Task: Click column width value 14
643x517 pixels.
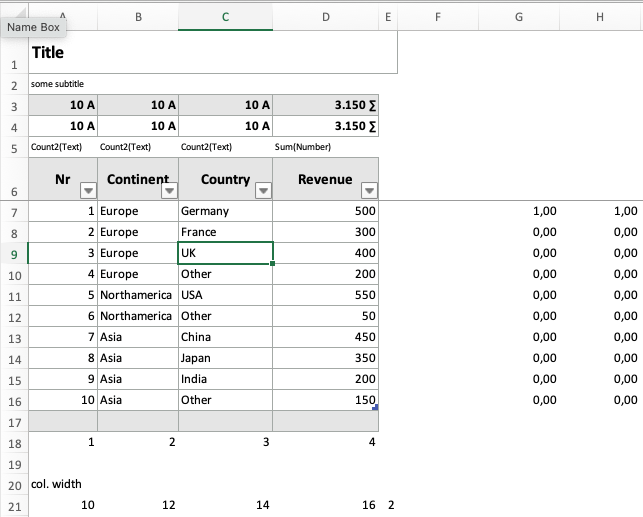Action: pyautogui.click(x=225, y=505)
